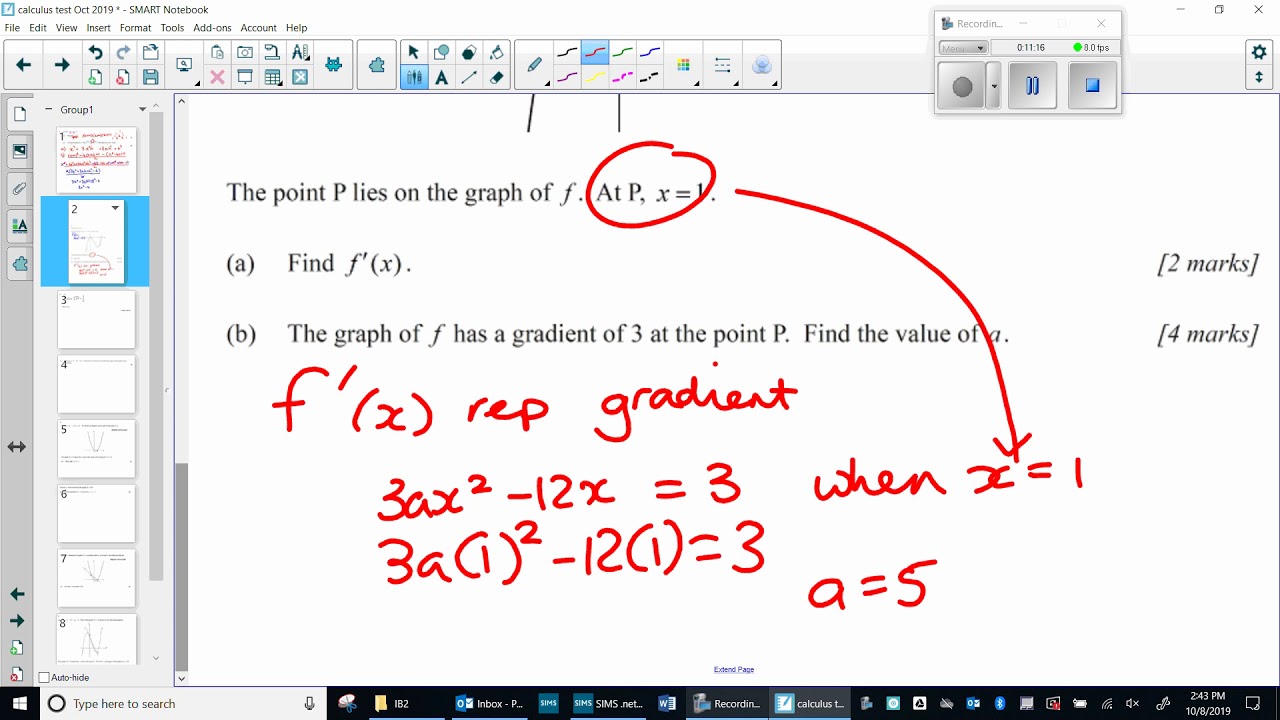The image size is (1280, 720).
Task: Open the recorder Menu dropdown
Action: point(964,48)
